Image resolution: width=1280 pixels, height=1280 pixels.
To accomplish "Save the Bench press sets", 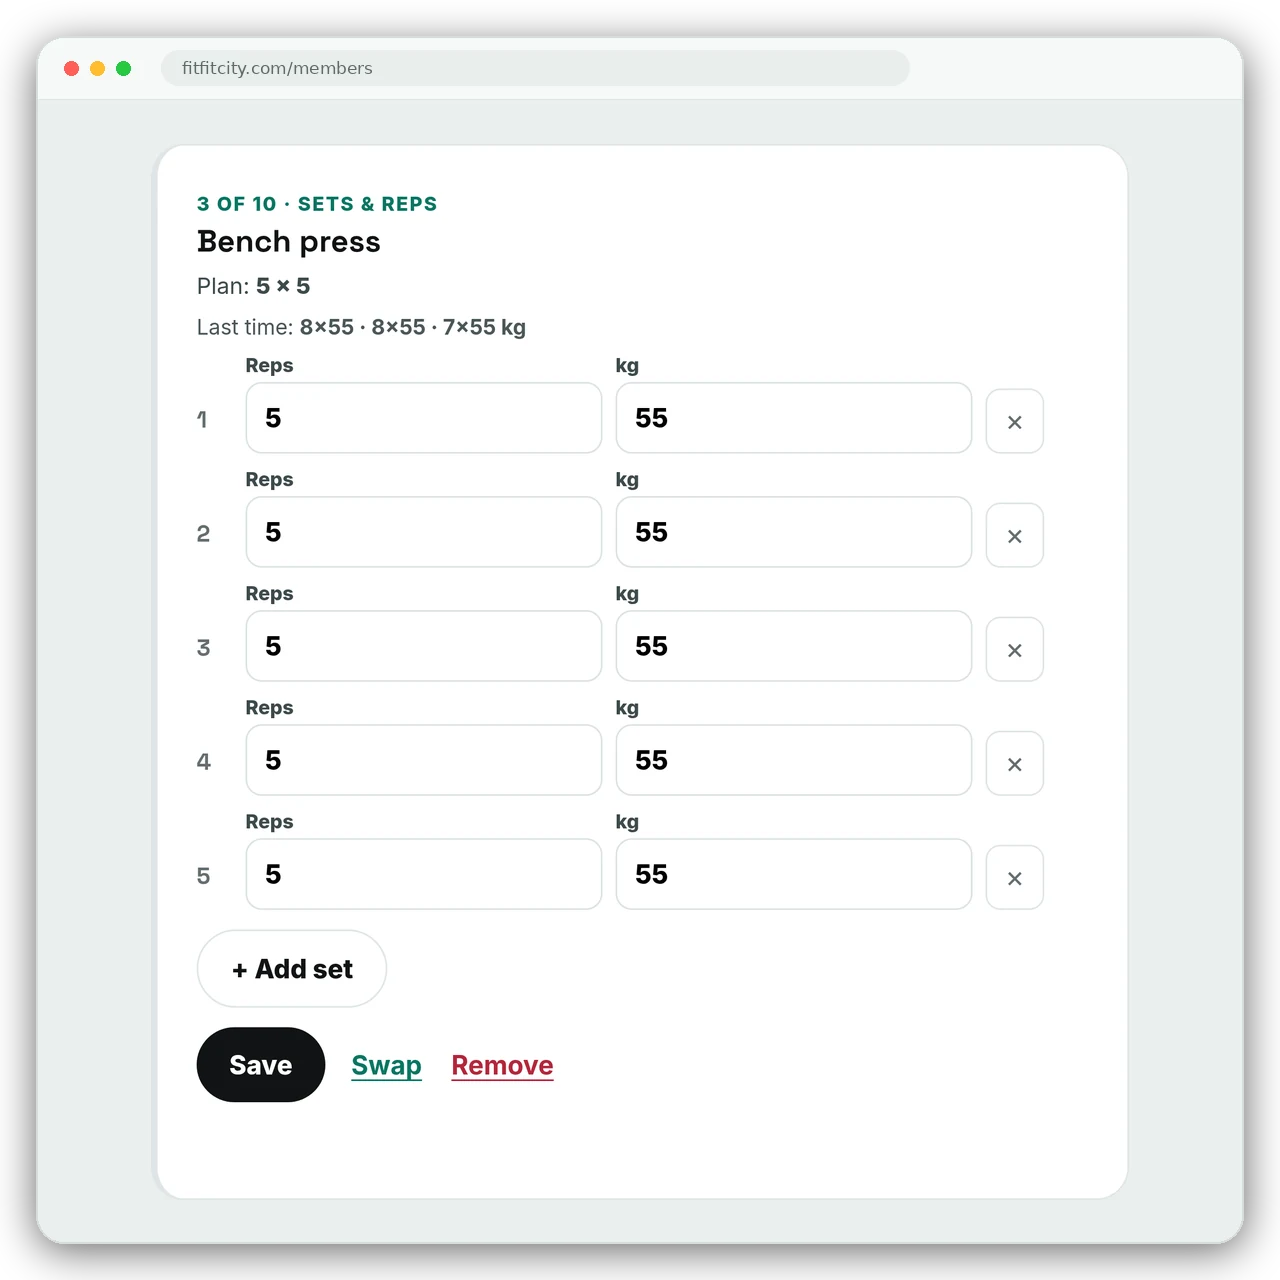I will (261, 1065).
